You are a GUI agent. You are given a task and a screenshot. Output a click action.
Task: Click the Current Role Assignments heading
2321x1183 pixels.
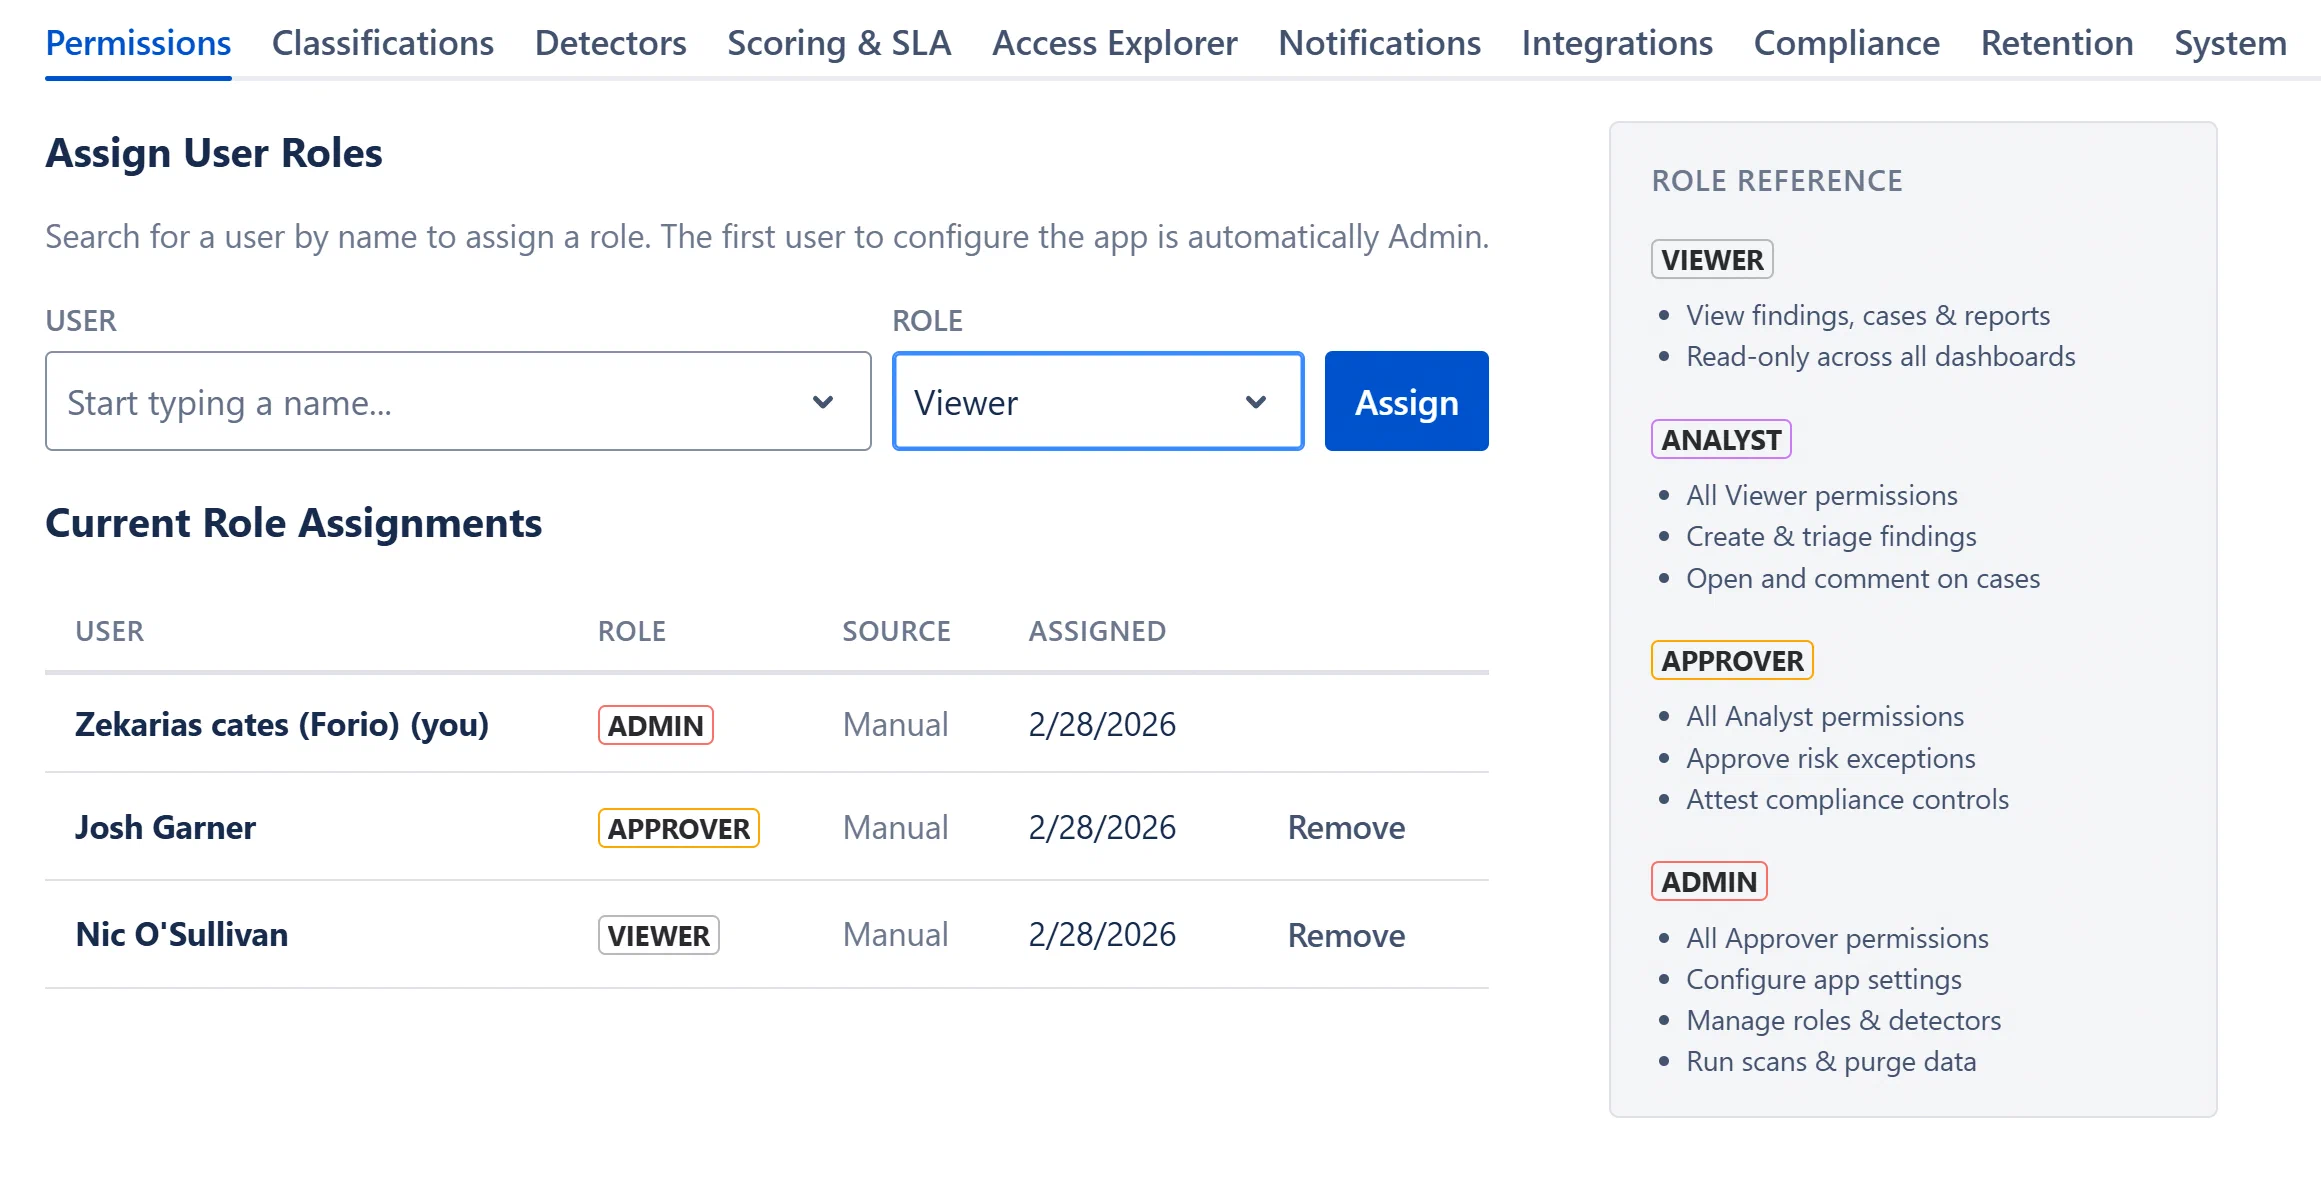(x=294, y=523)
